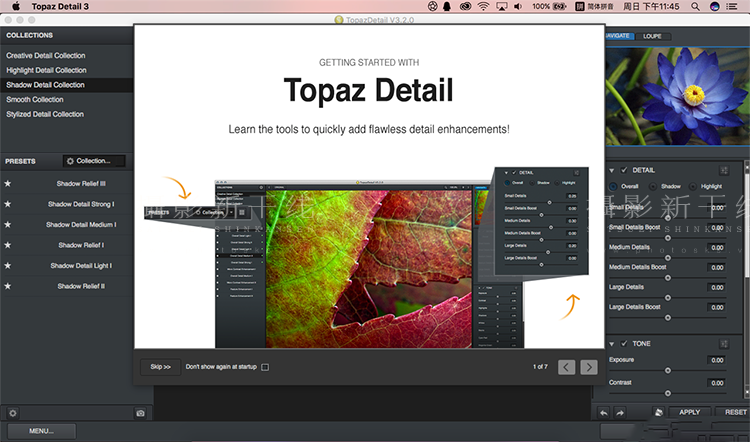This screenshot has height=442, width=750.
Task: Toggle the TONE section checkbox
Action: pos(624,343)
